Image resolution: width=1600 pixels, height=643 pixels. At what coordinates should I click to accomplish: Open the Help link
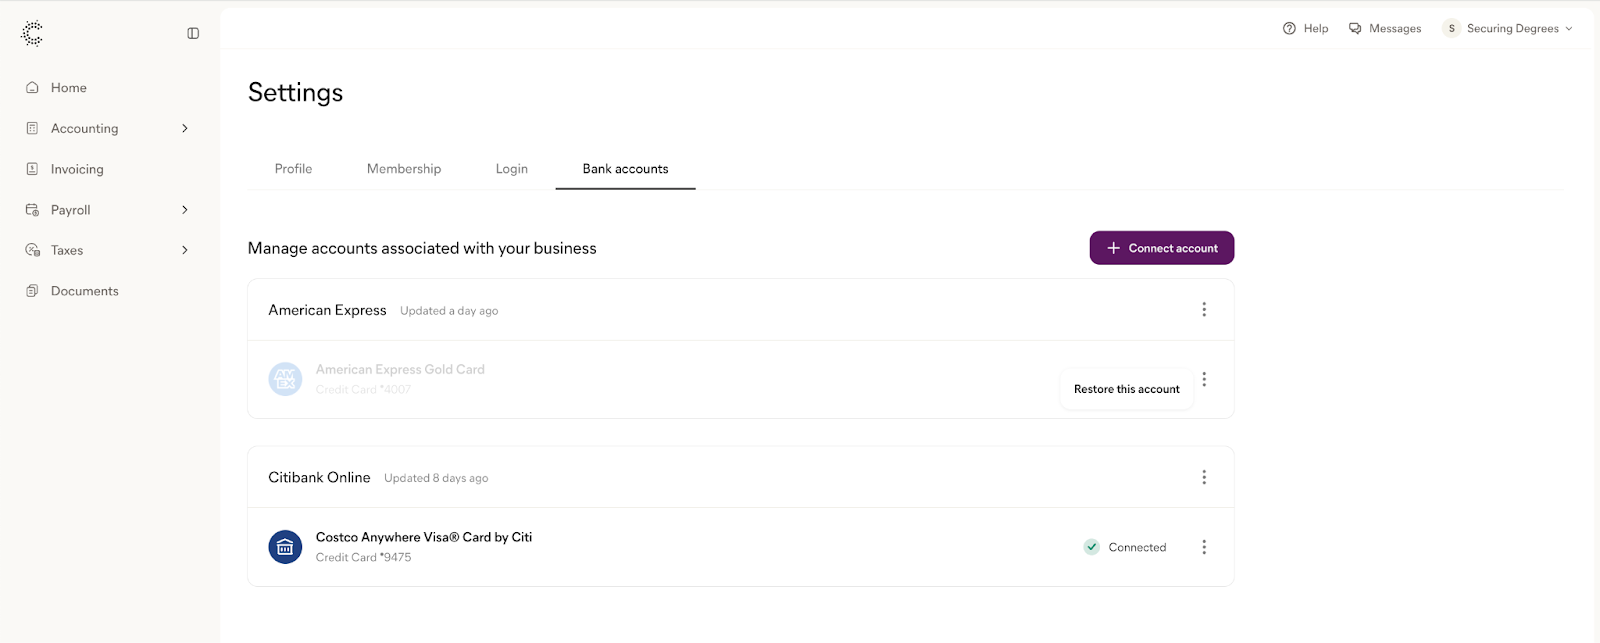(1305, 28)
